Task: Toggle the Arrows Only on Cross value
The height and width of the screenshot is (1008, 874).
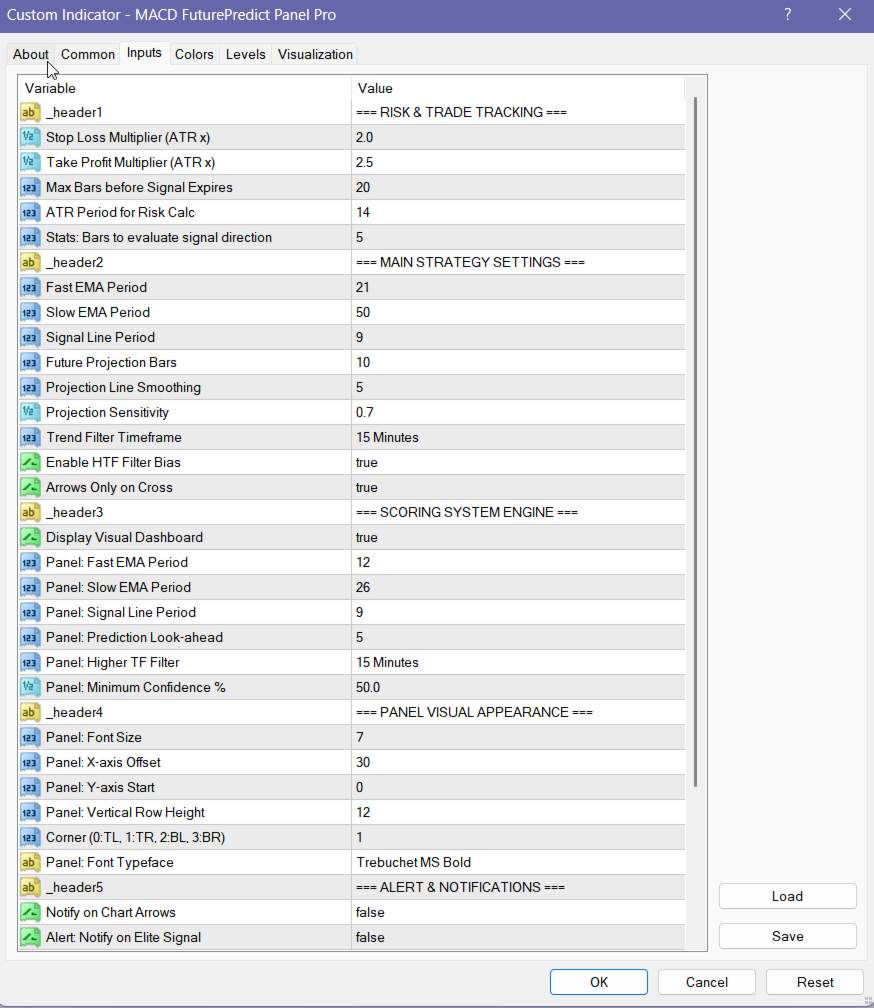Action: tap(518, 487)
